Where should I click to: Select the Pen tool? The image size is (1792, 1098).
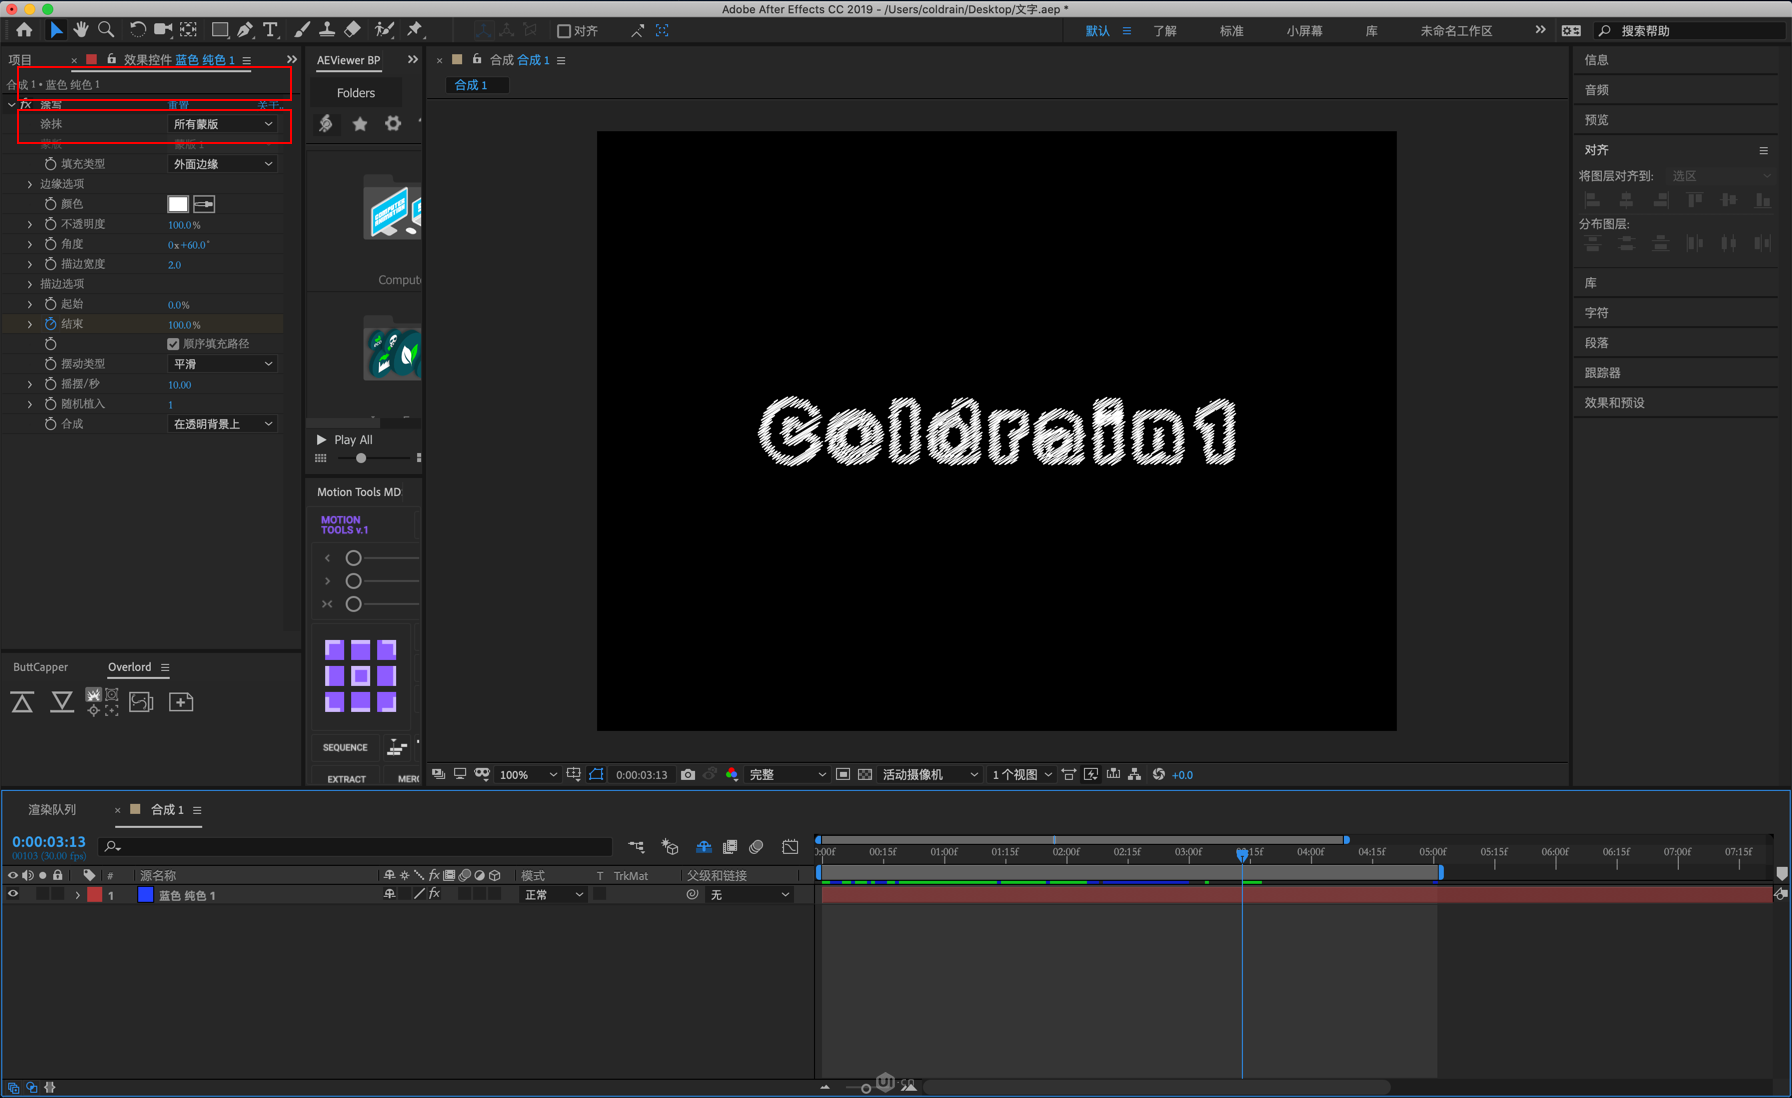(x=245, y=30)
